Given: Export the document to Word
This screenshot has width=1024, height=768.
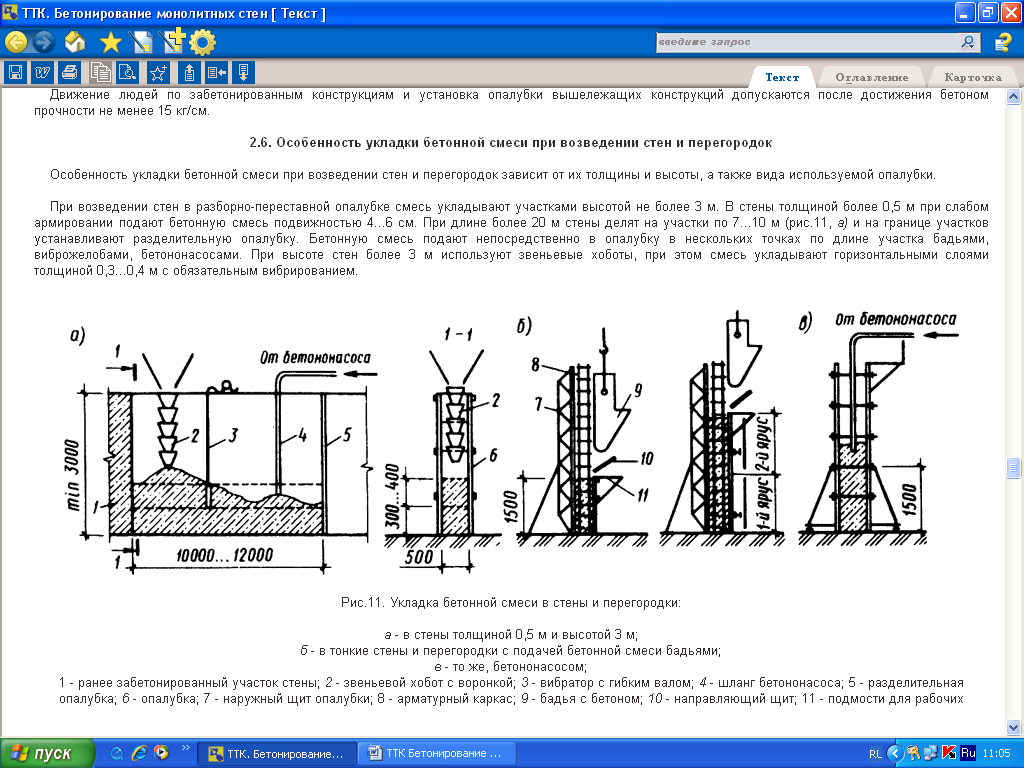Looking at the screenshot, I should pos(42,72).
